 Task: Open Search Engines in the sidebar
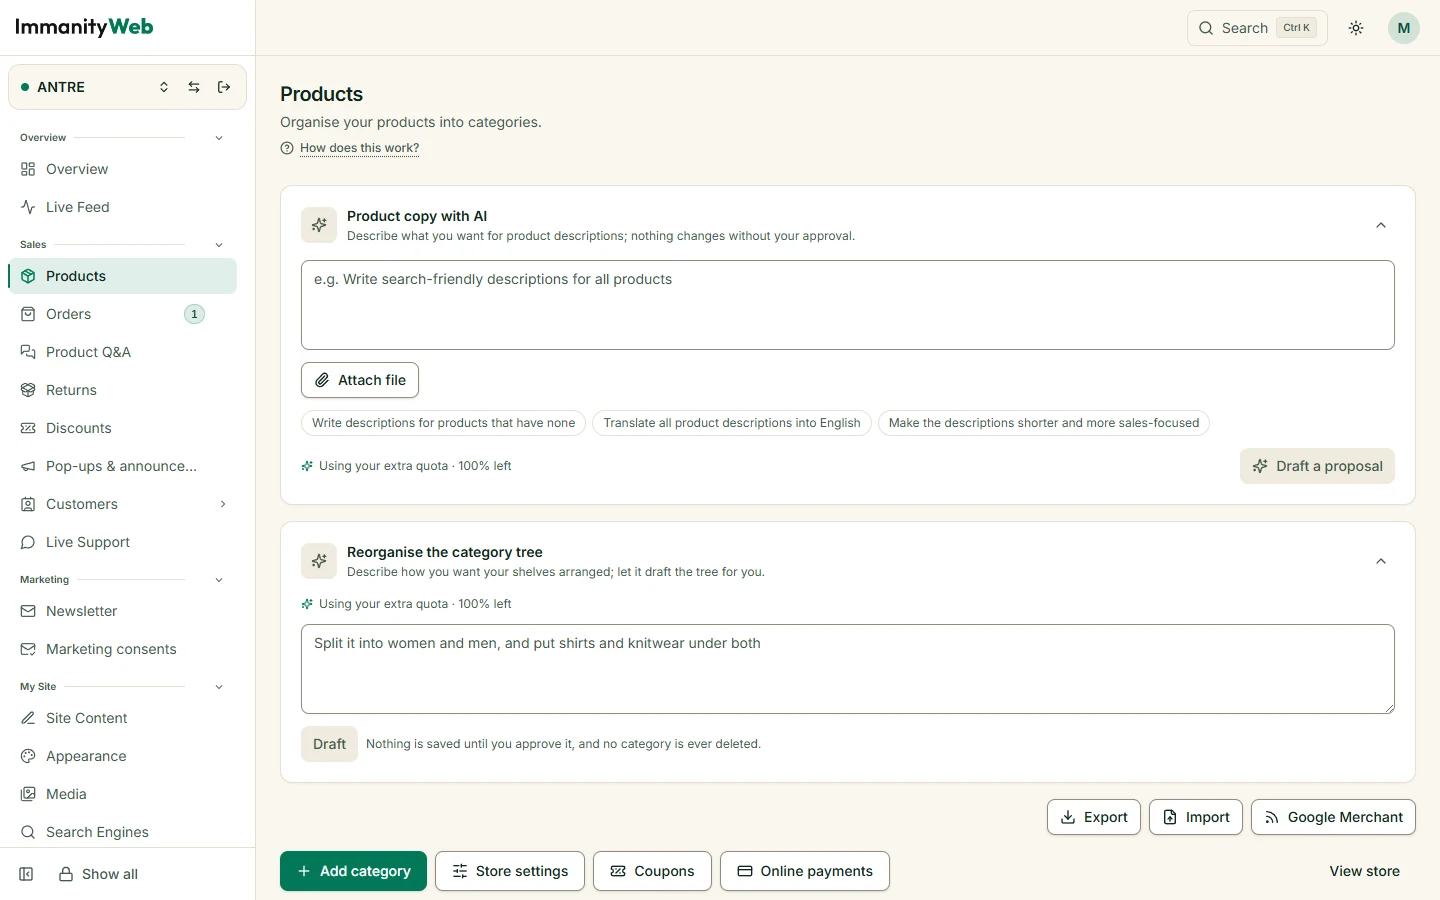(122, 832)
